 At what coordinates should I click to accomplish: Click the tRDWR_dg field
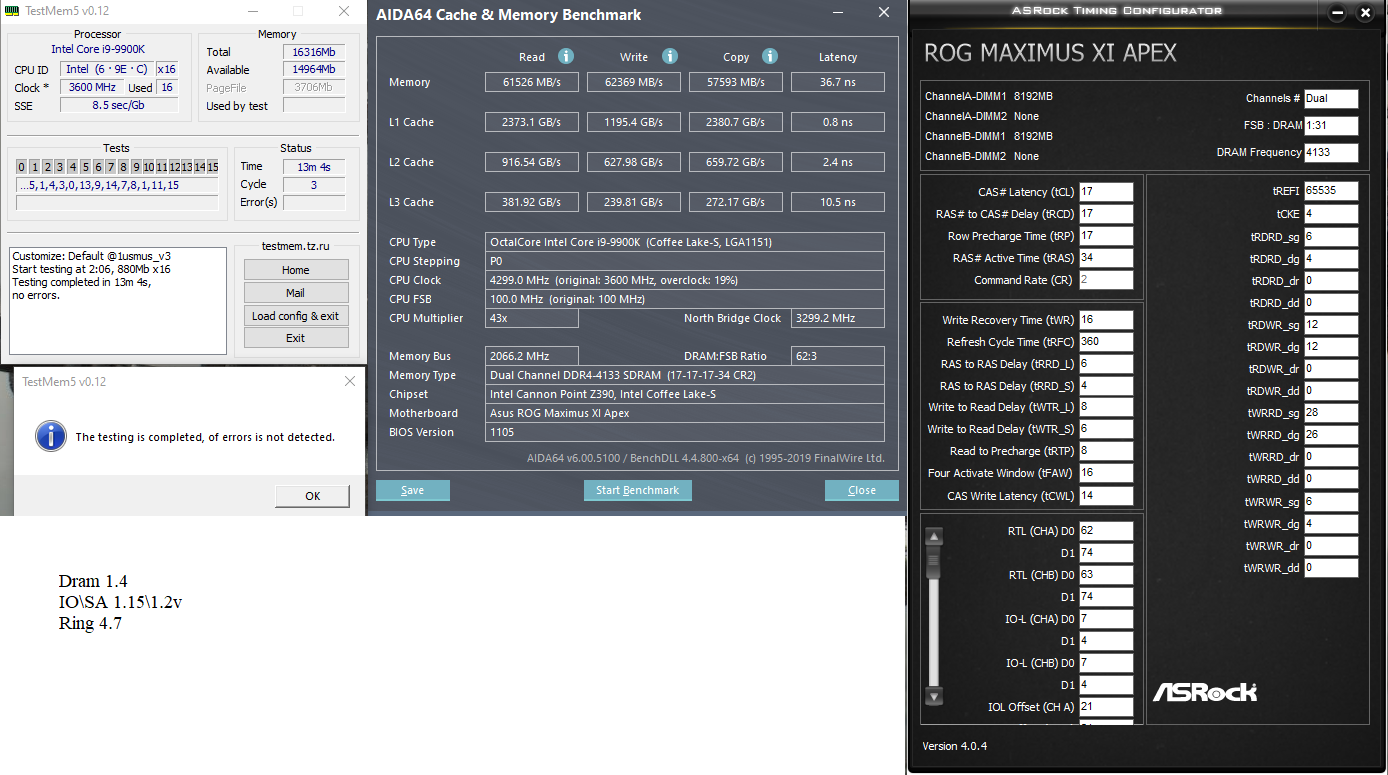click(x=1331, y=347)
